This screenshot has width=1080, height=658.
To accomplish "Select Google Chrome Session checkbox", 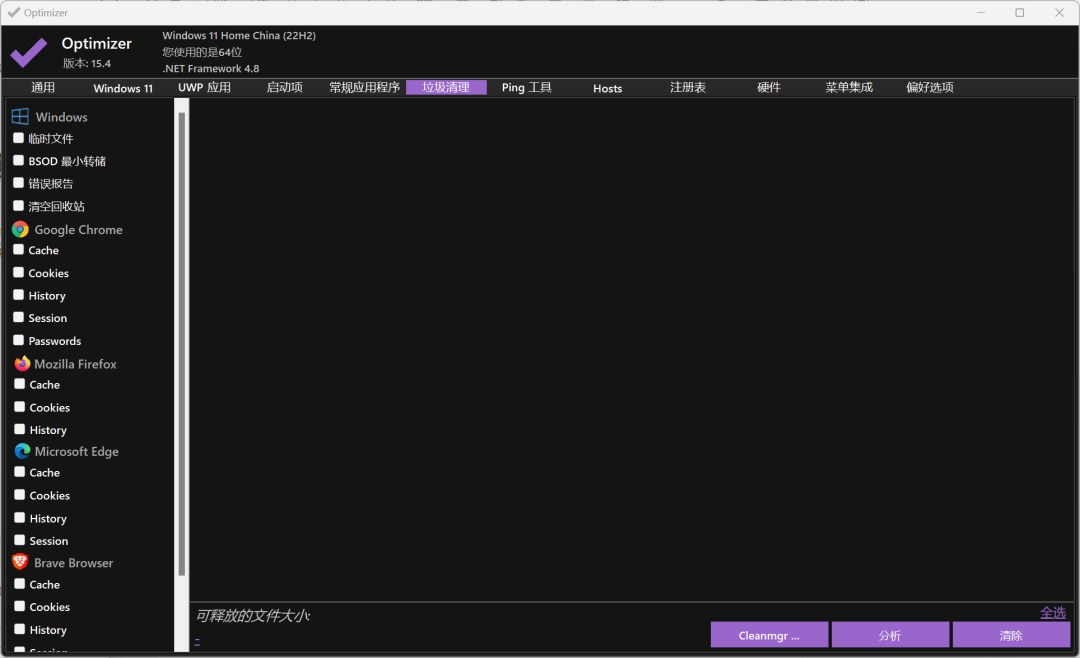I will tap(19, 317).
